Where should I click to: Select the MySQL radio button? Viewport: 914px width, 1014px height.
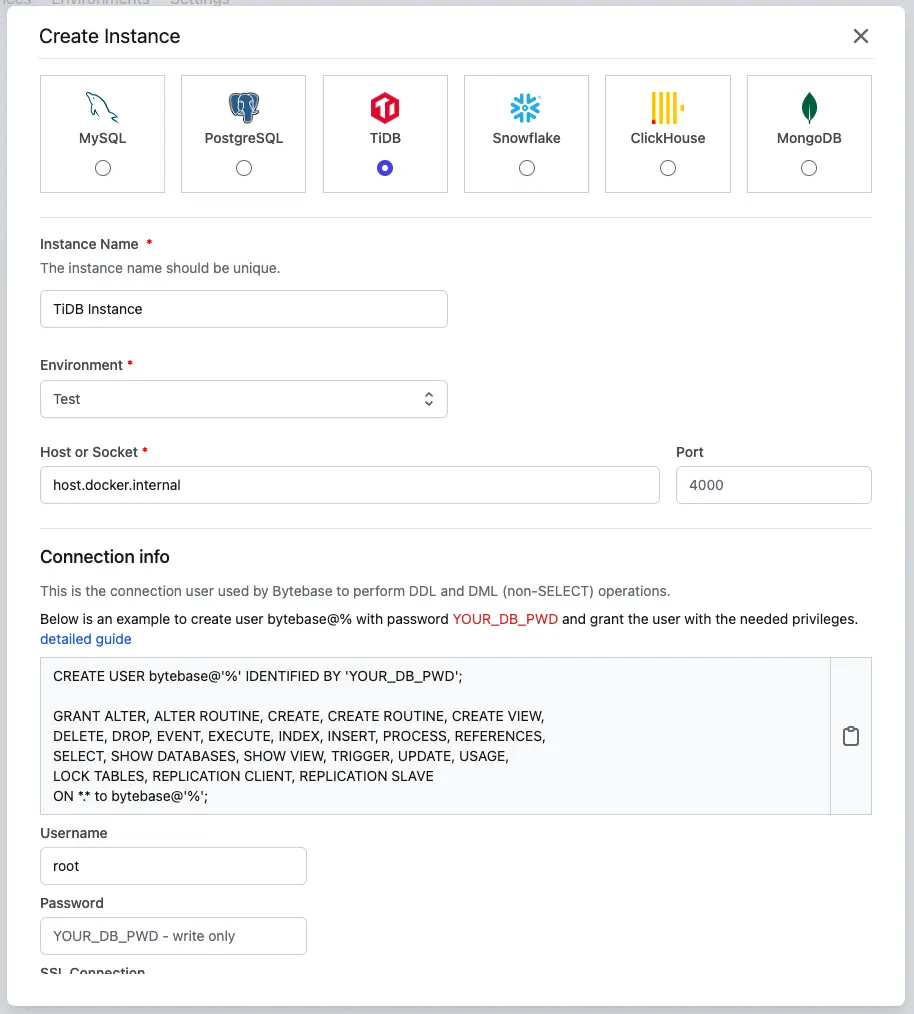pyautogui.click(x=103, y=168)
